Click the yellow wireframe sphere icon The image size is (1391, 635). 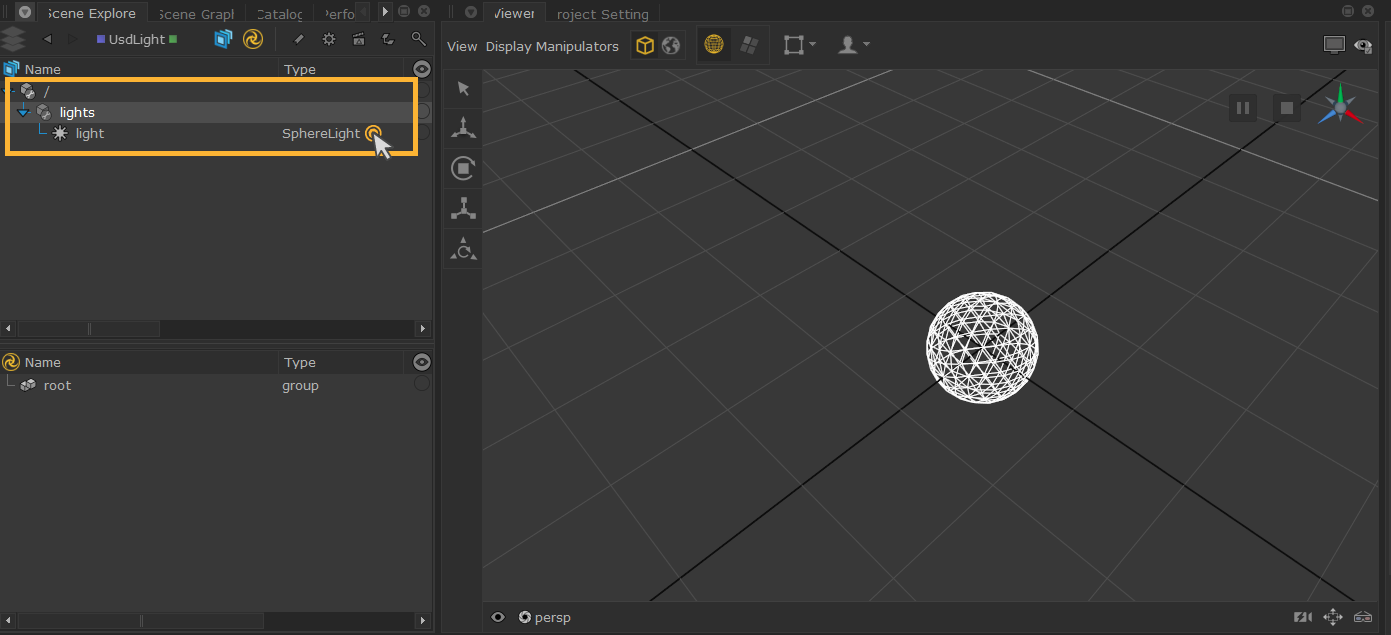(714, 46)
